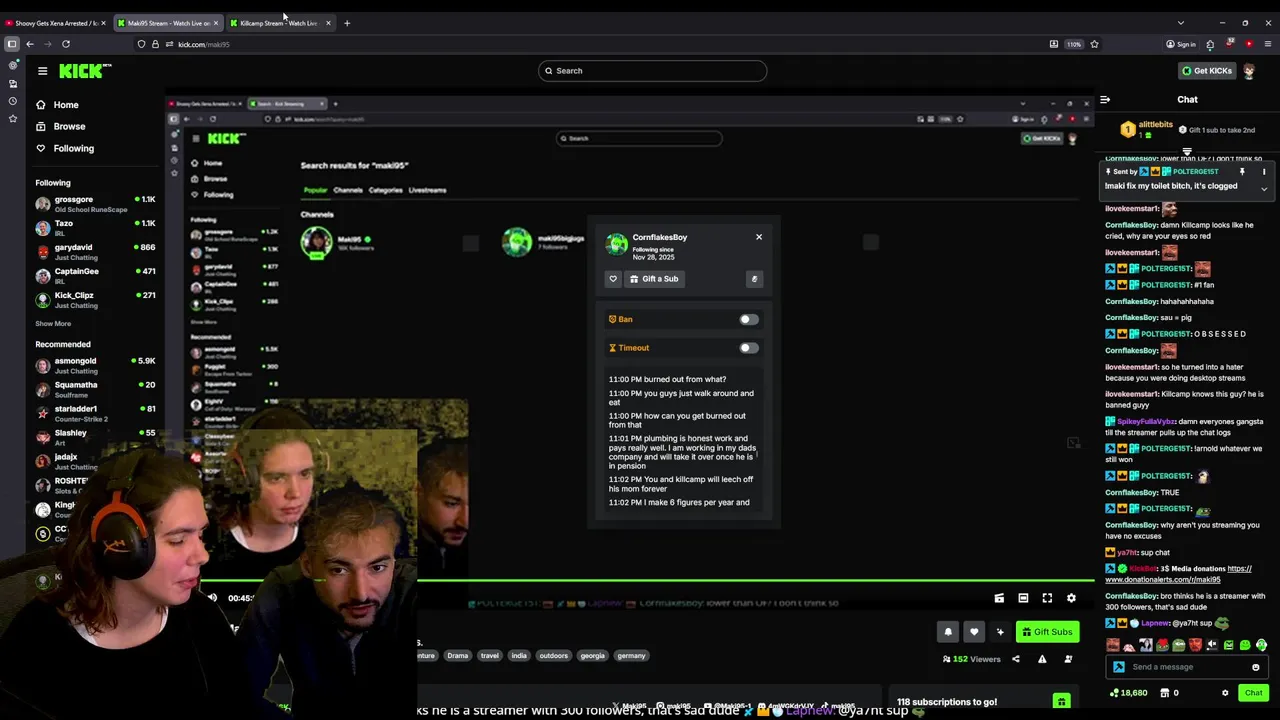Expand Show More under Following

click(x=53, y=324)
